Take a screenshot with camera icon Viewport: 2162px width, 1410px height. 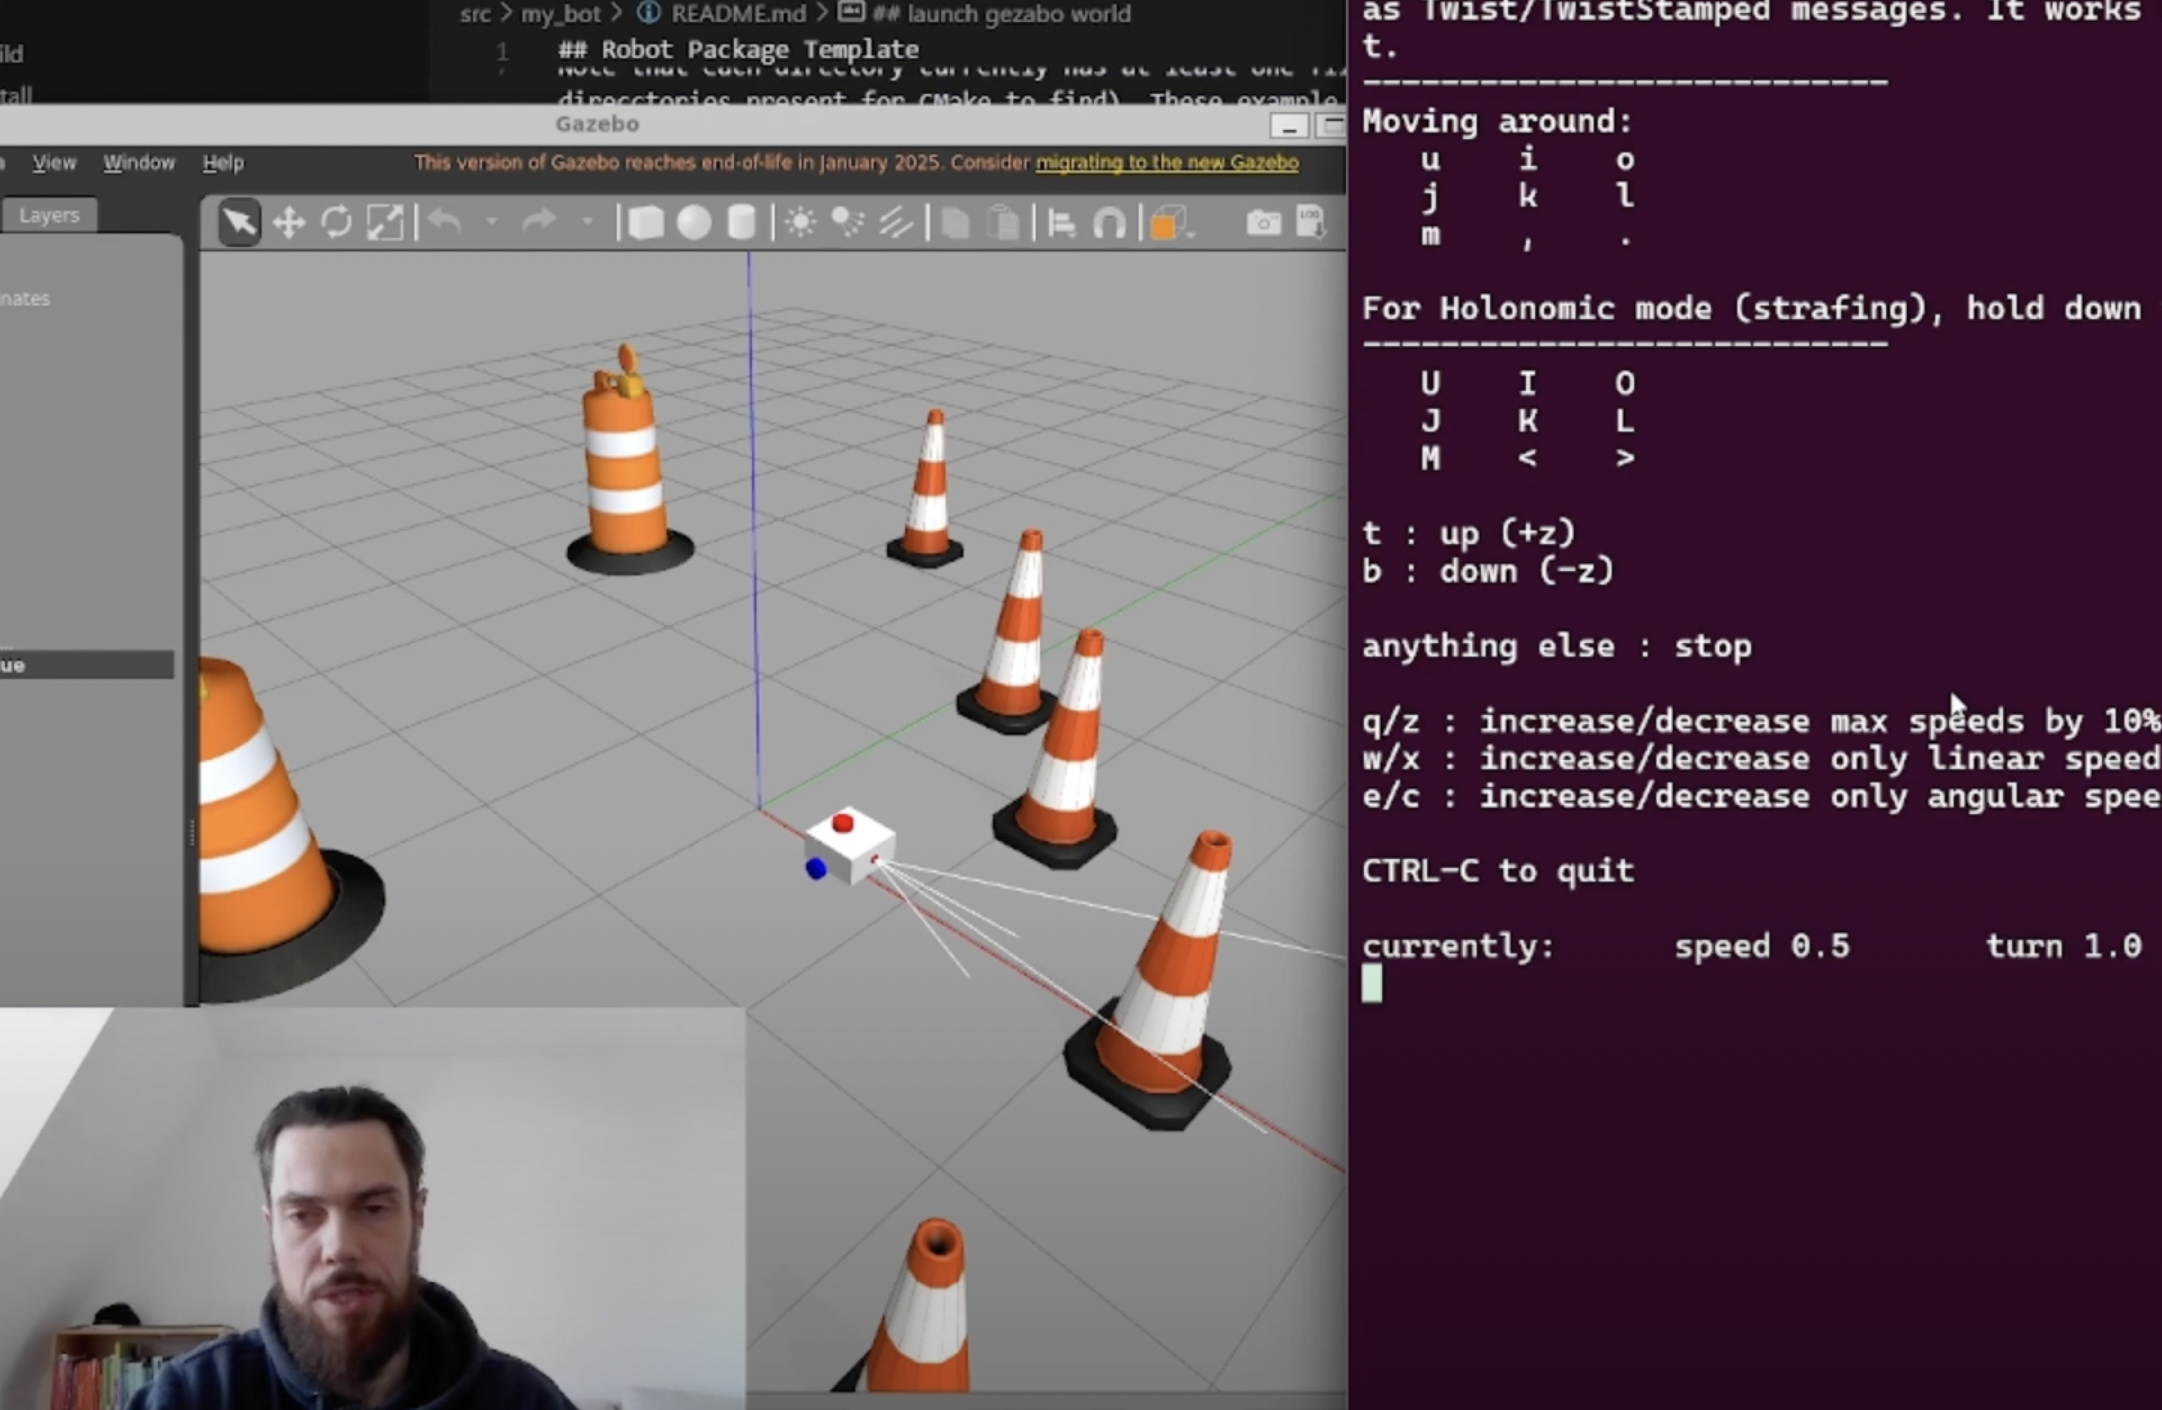(x=1264, y=222)
